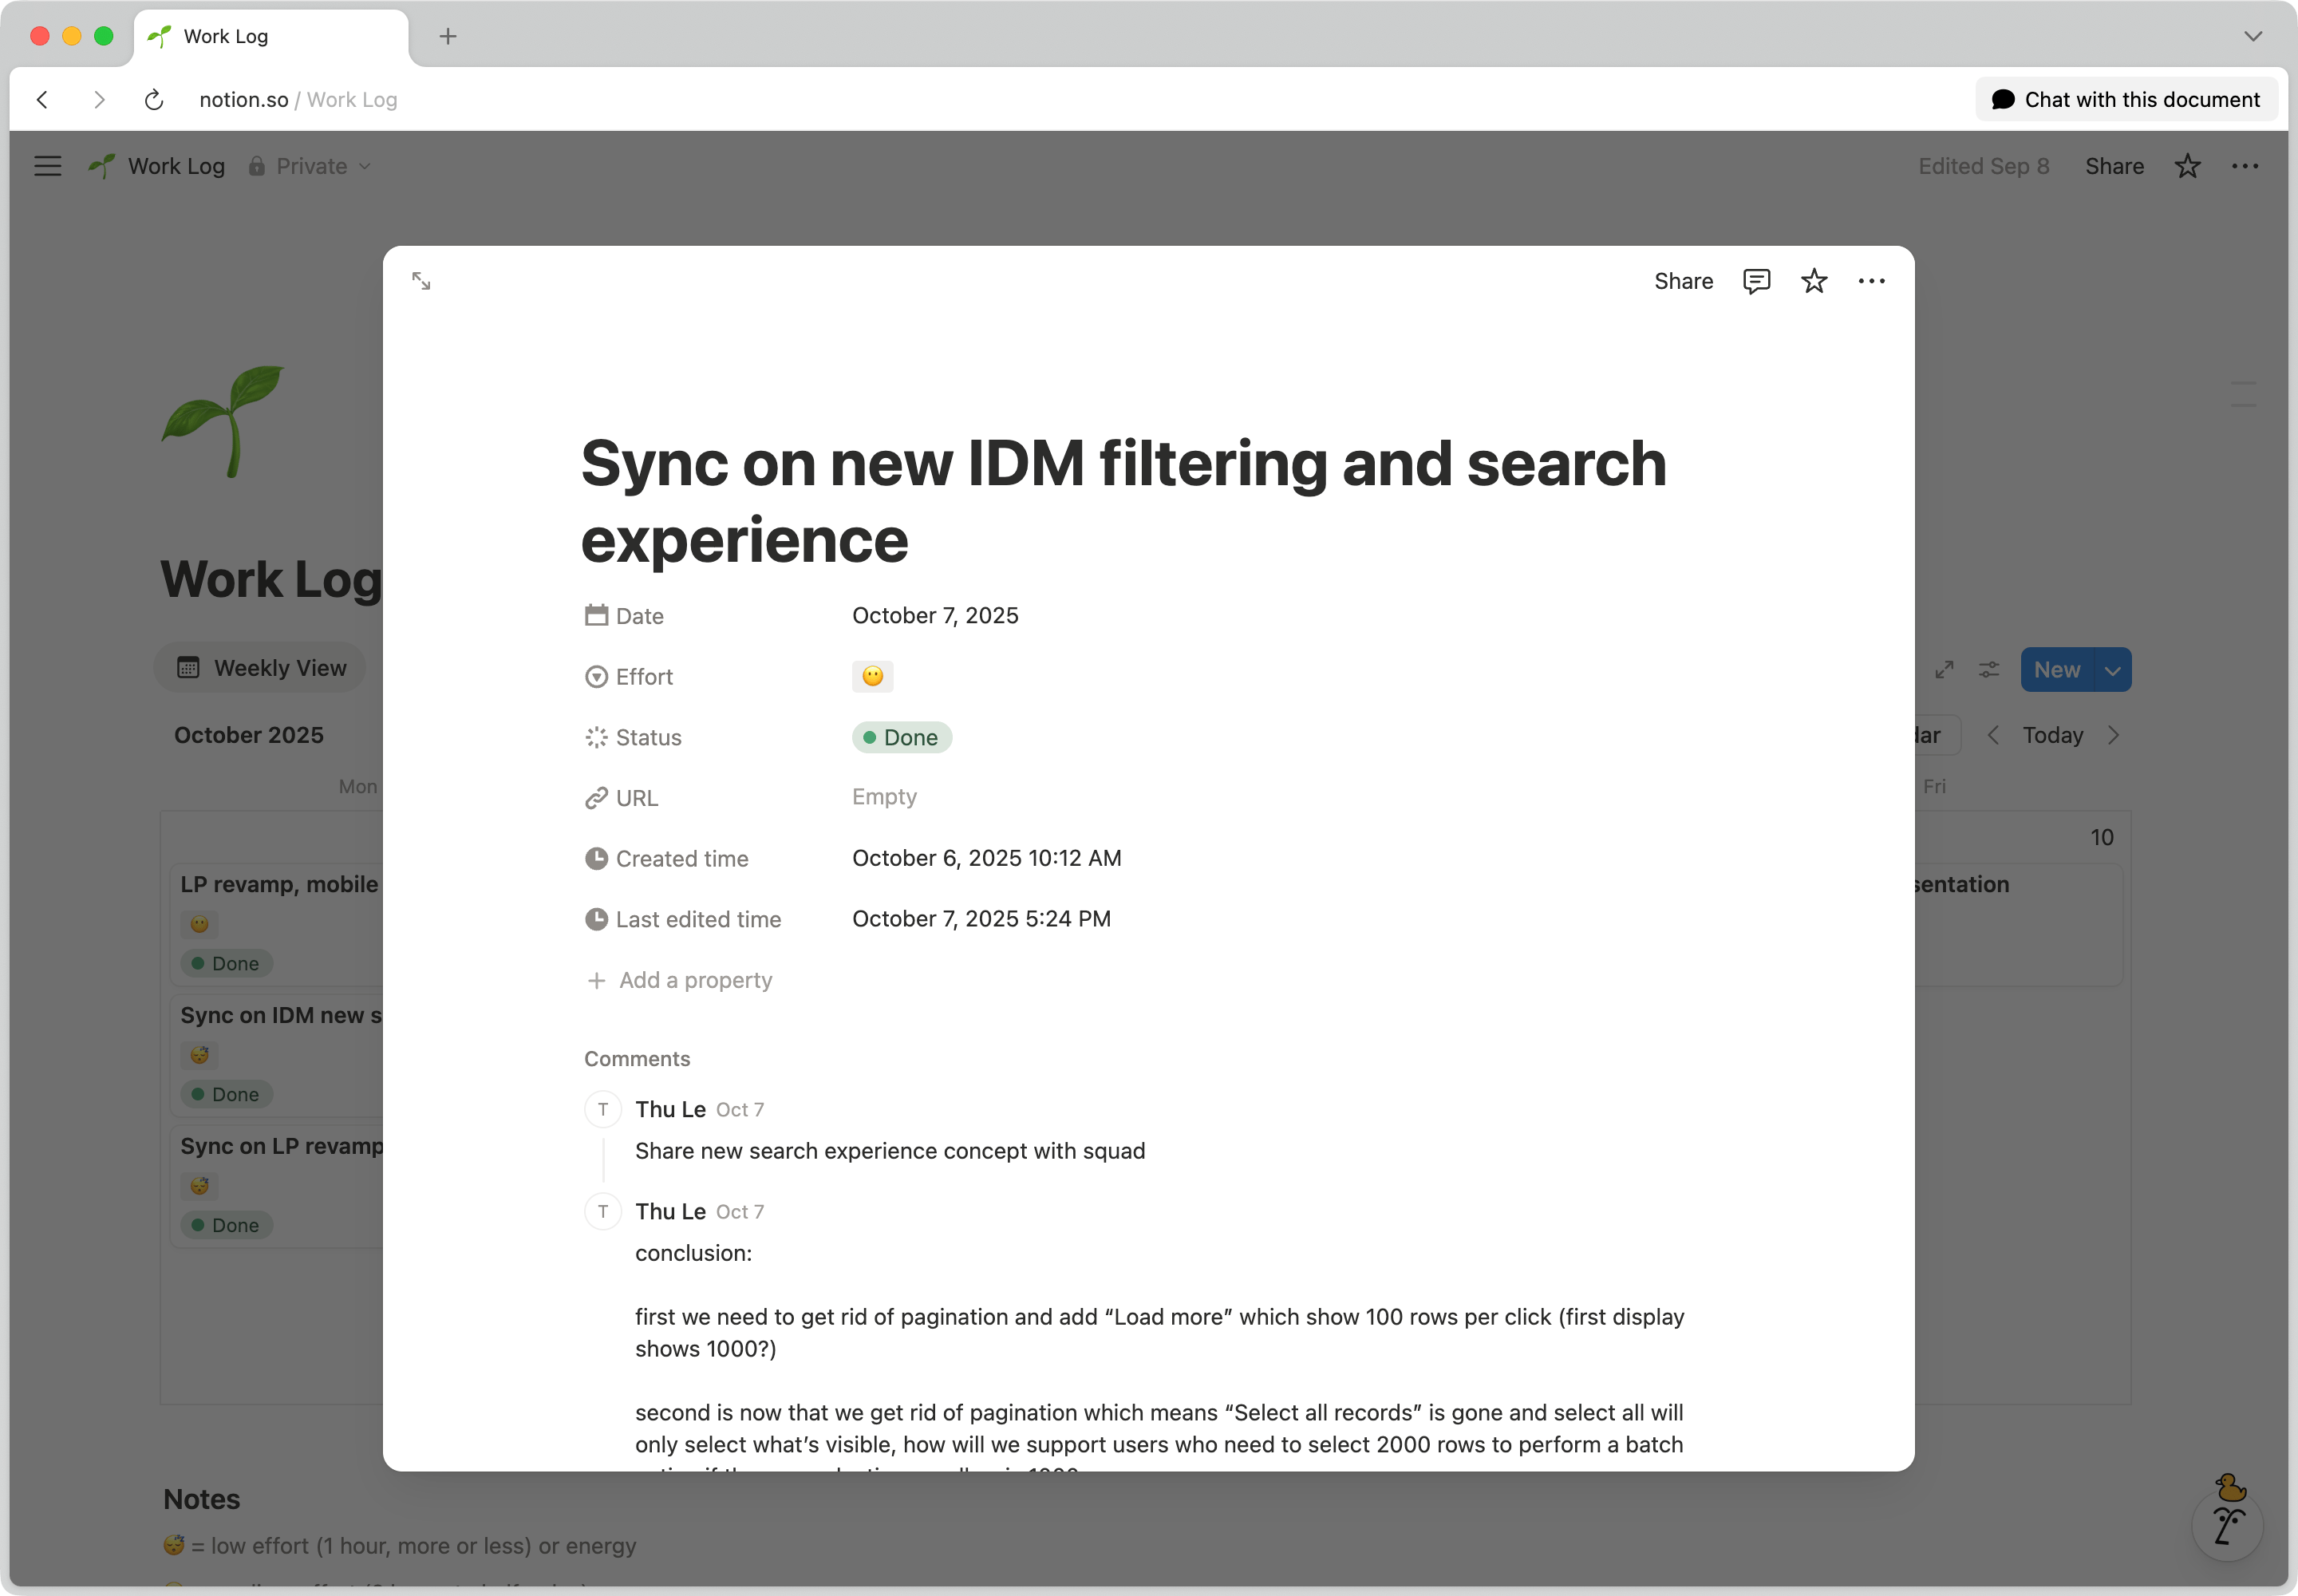The height and width of the screenshot is (1596, 2298).
Task: Open the hamburger sidebar menu
Action: [48, 166]
